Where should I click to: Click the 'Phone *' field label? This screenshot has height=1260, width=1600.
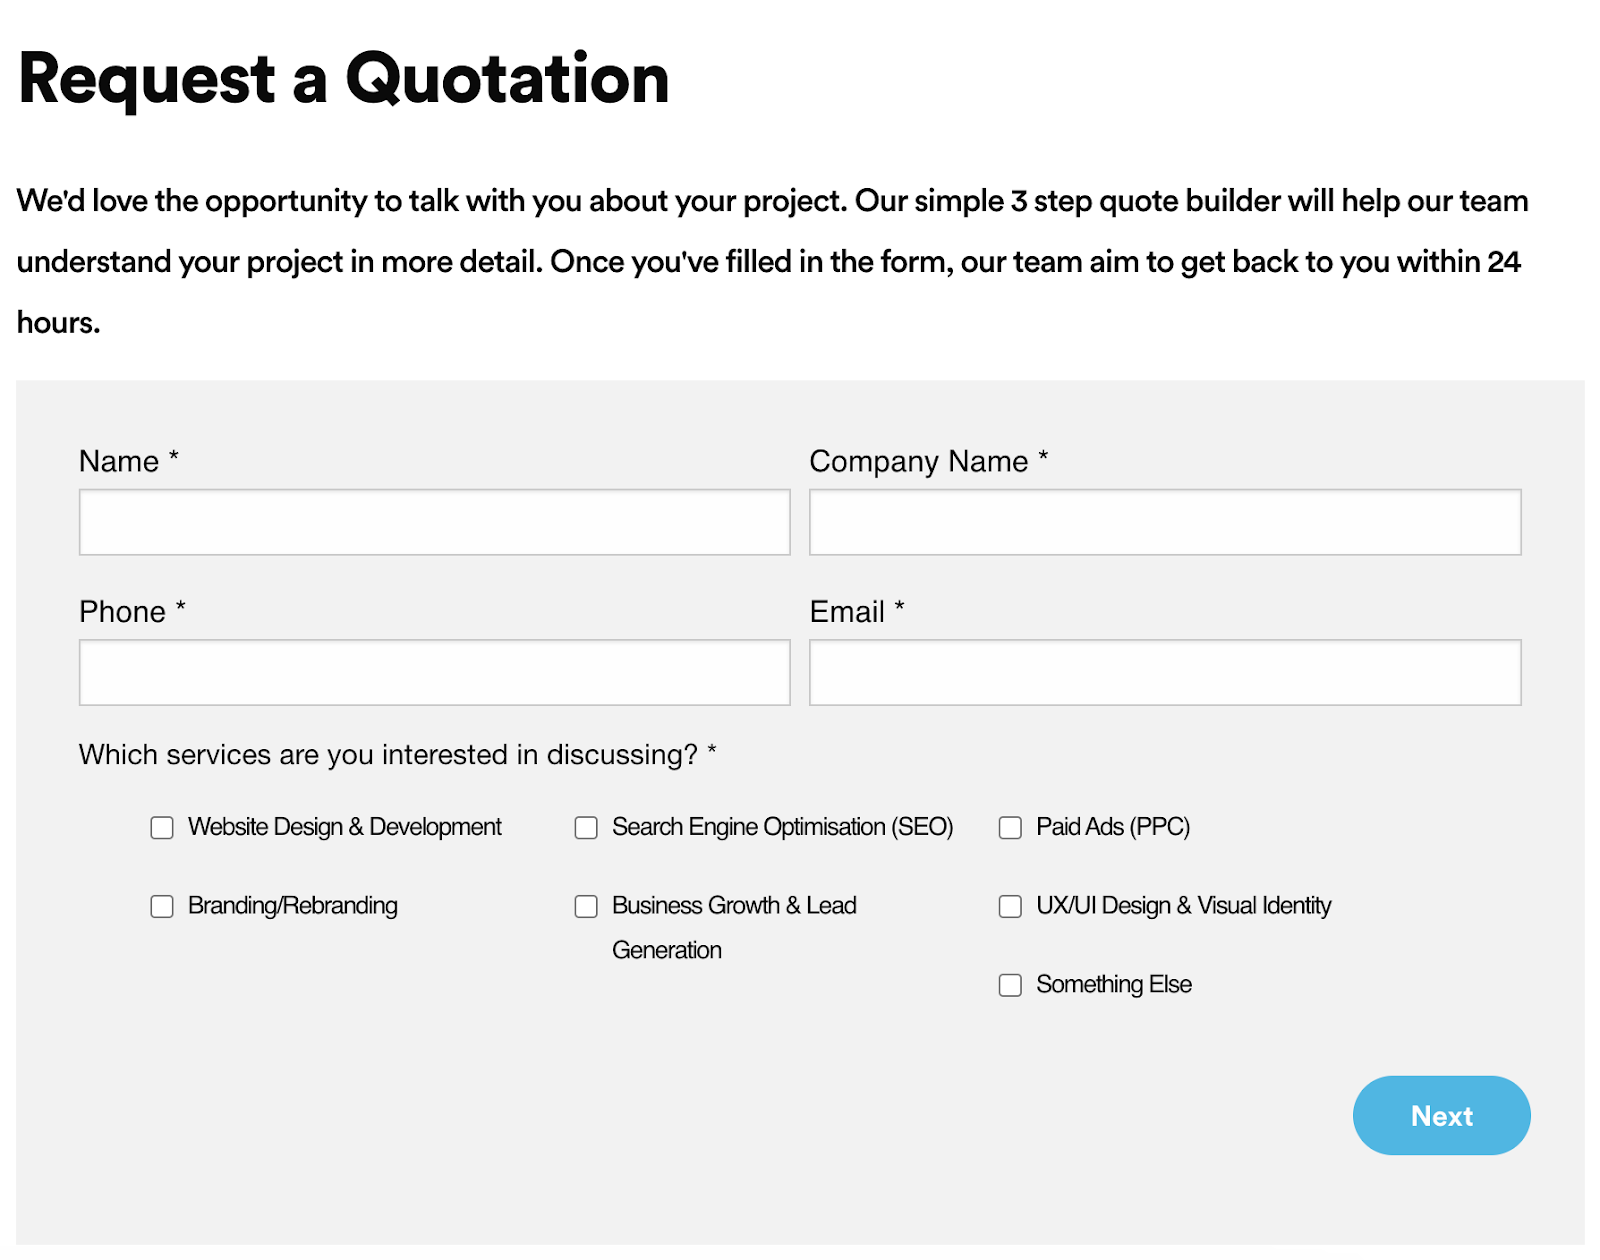tap(123, 611)
